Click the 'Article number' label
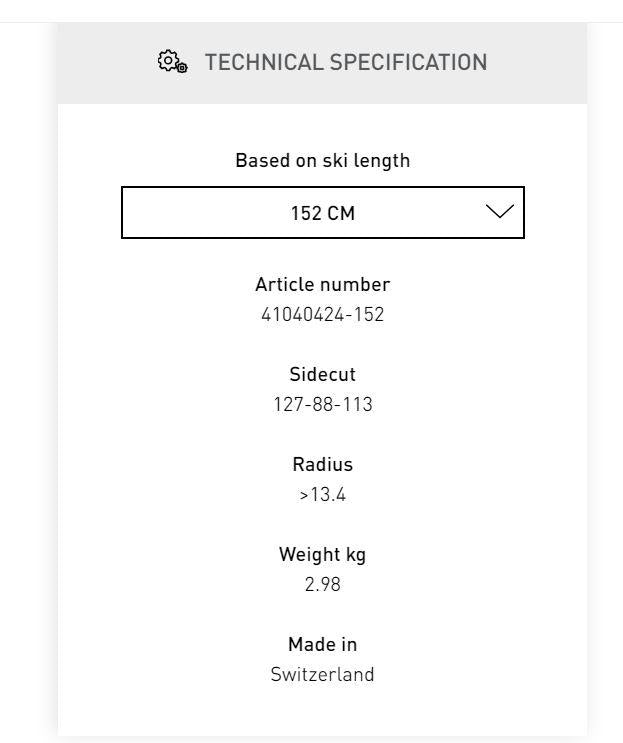 (x=322, y=285)
